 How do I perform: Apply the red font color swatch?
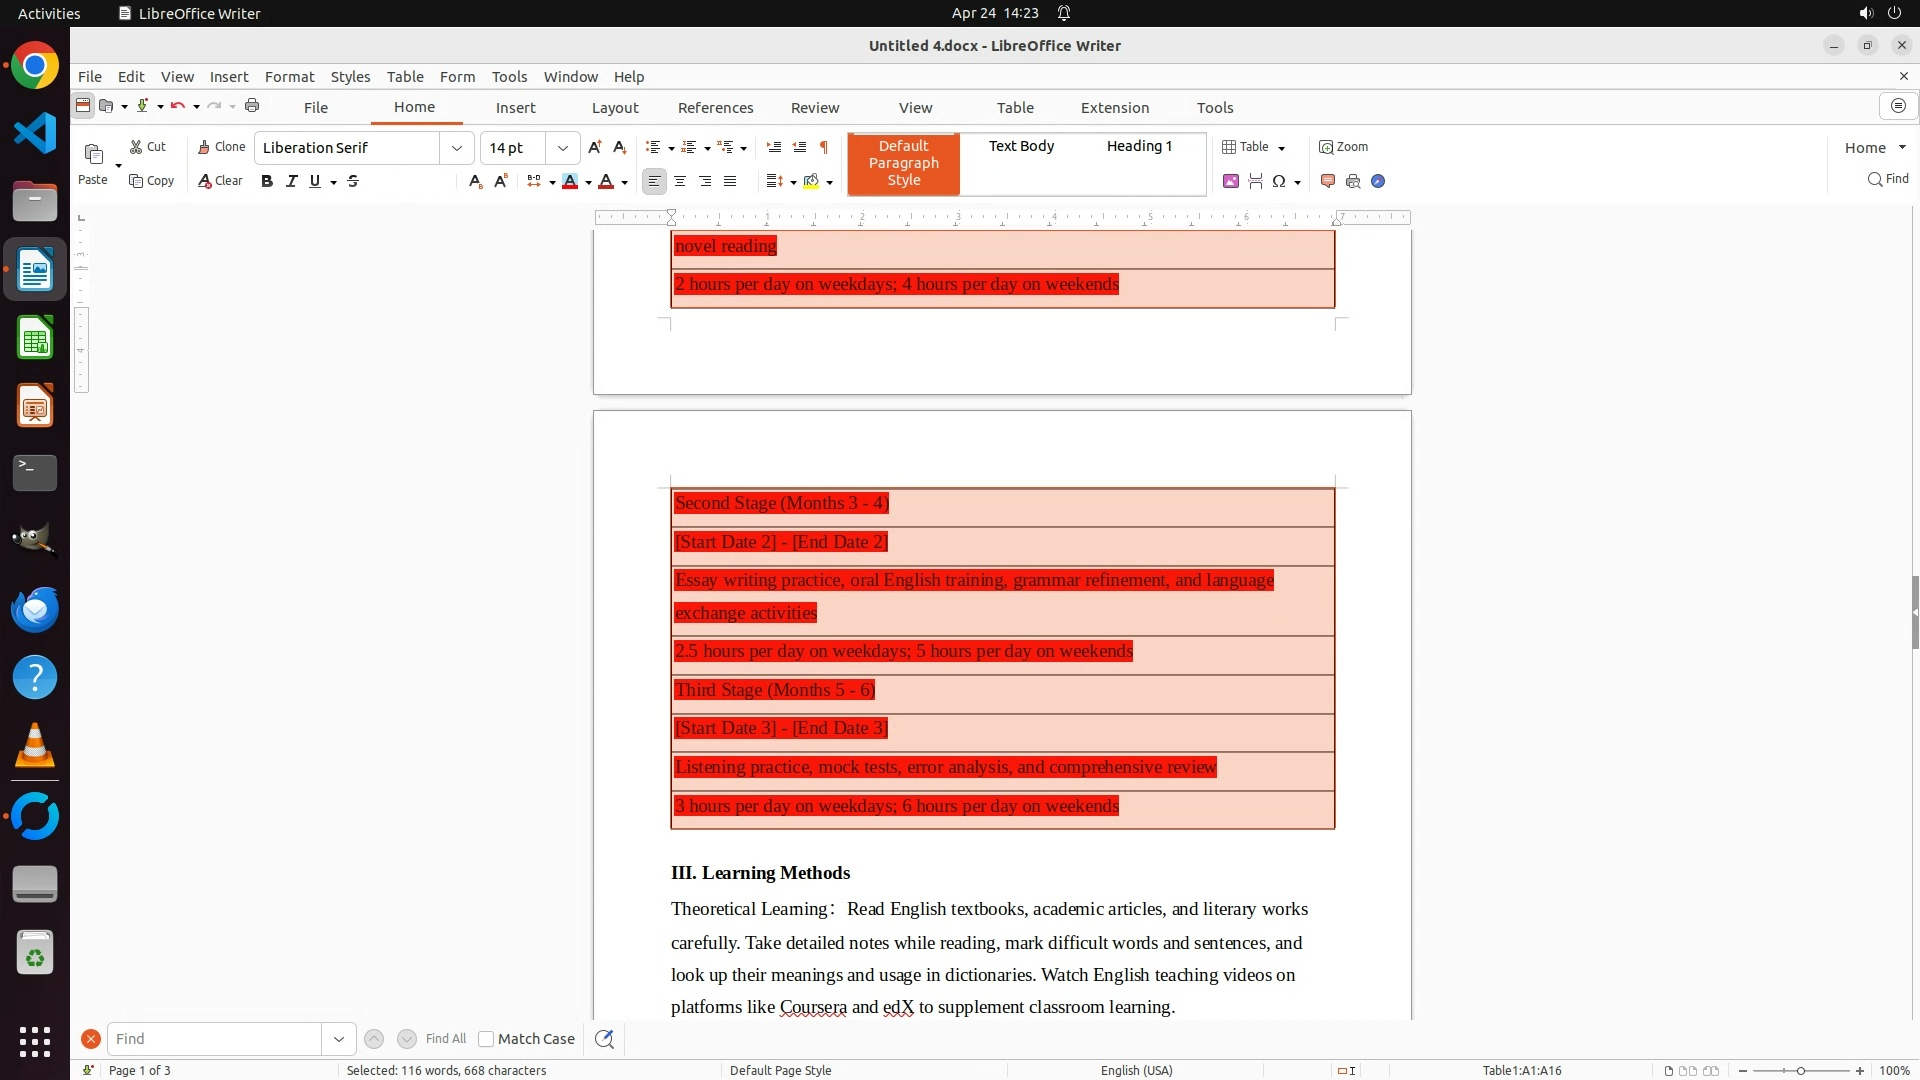tap(606, 181)
